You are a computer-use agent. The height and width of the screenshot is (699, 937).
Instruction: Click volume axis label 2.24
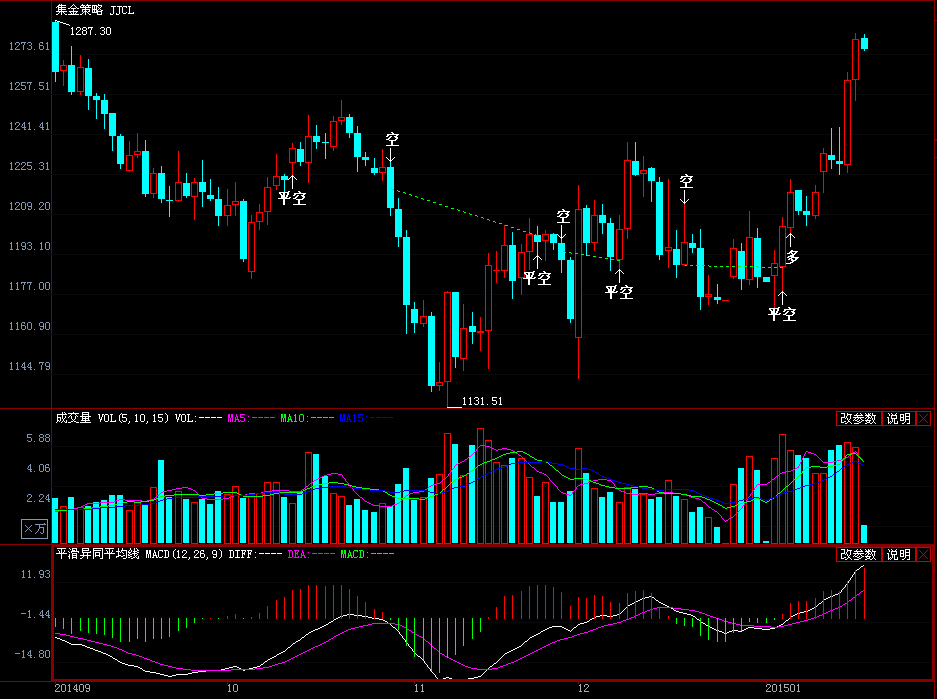(x=38, y=498)
